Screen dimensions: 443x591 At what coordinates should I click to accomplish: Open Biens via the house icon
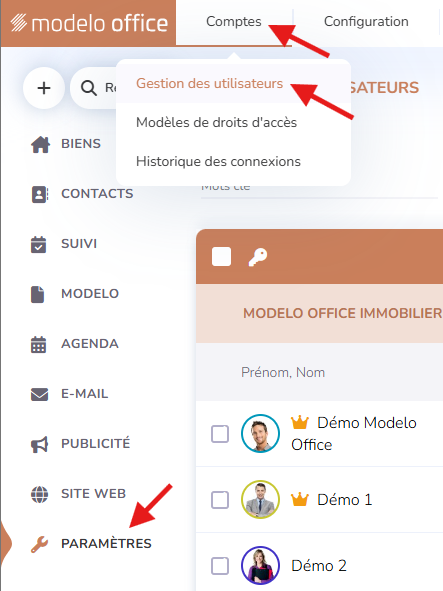40,144
